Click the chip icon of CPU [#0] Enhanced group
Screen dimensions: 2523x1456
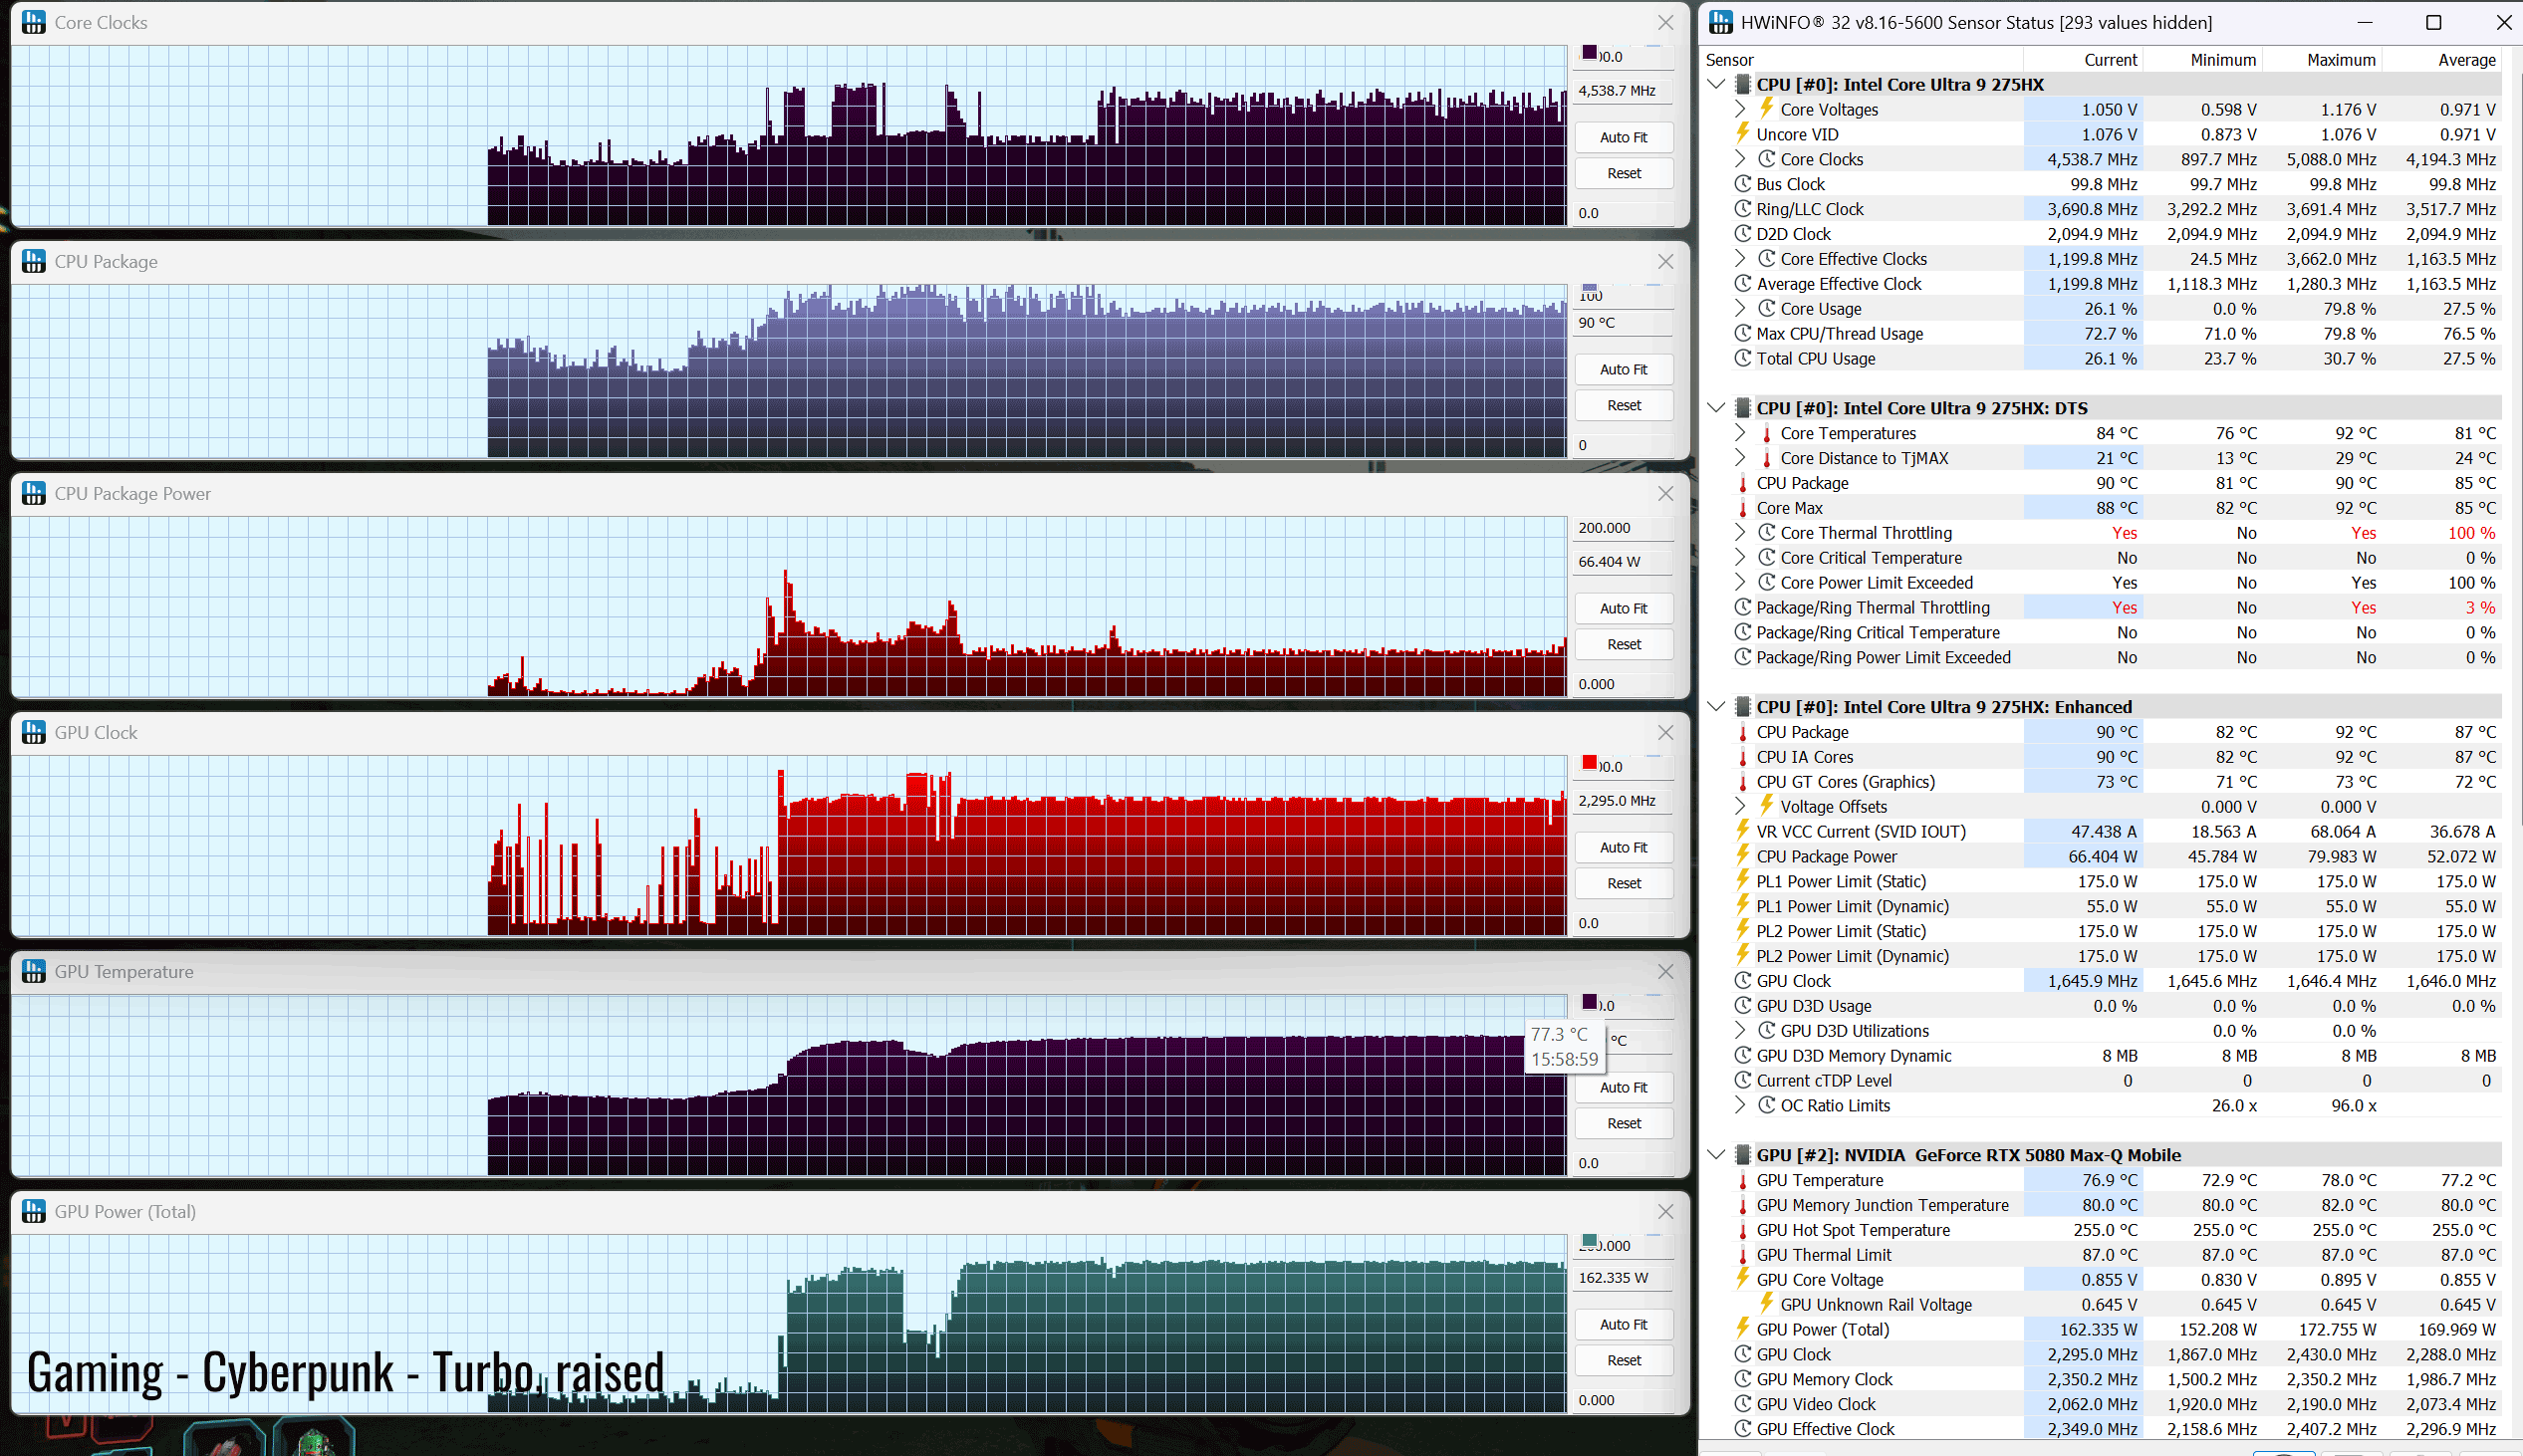[1743, 707]
